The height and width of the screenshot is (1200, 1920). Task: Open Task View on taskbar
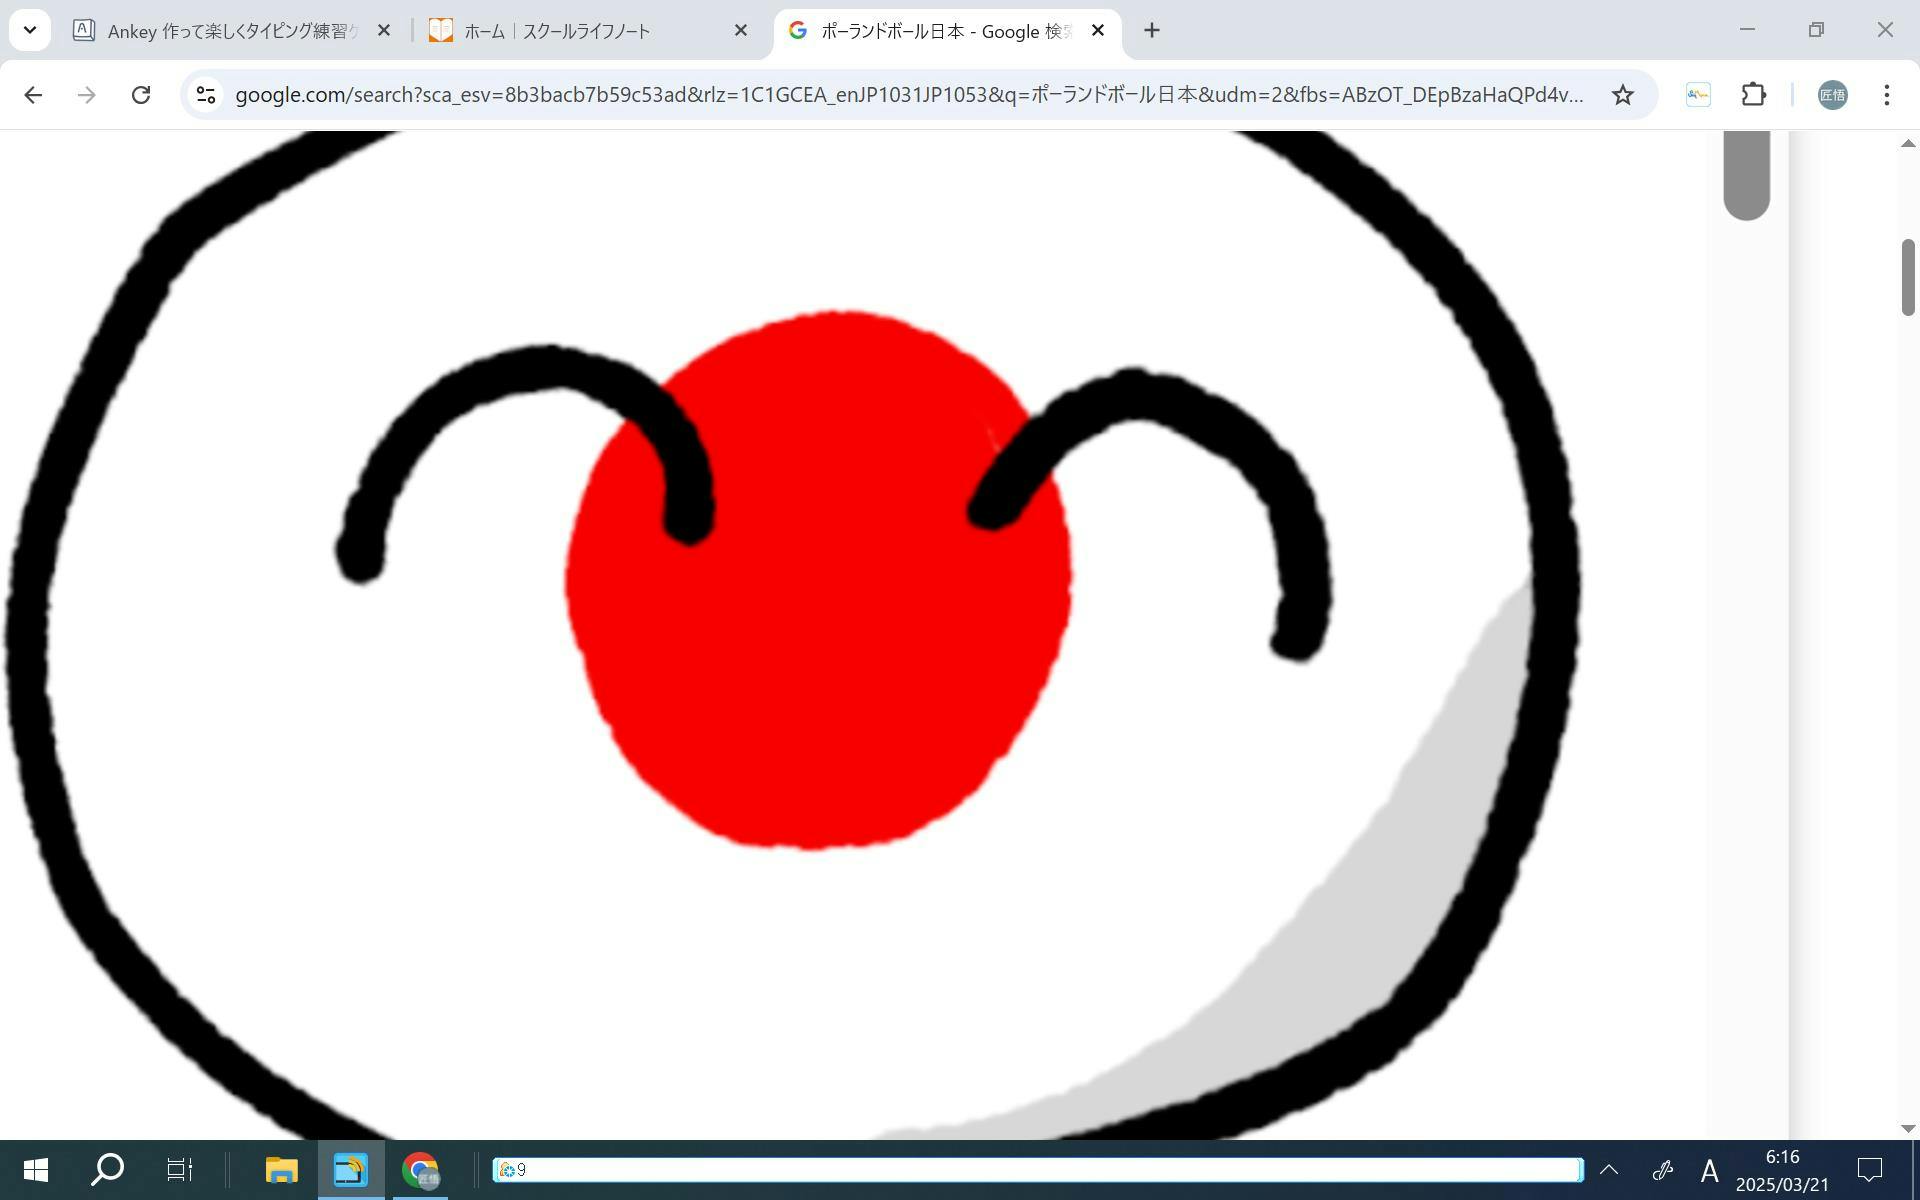click(x=179, y=1169)
